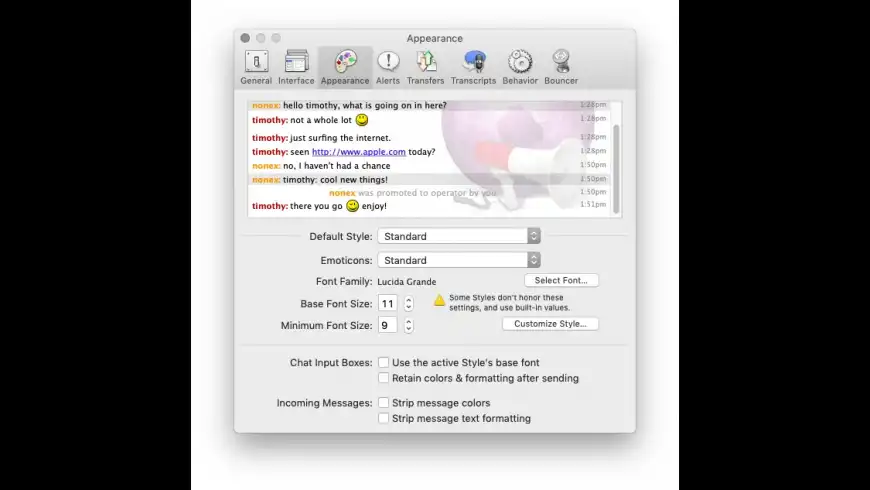Open the http://www.apple.com link

pyautogui.click(x=358, y=151)
